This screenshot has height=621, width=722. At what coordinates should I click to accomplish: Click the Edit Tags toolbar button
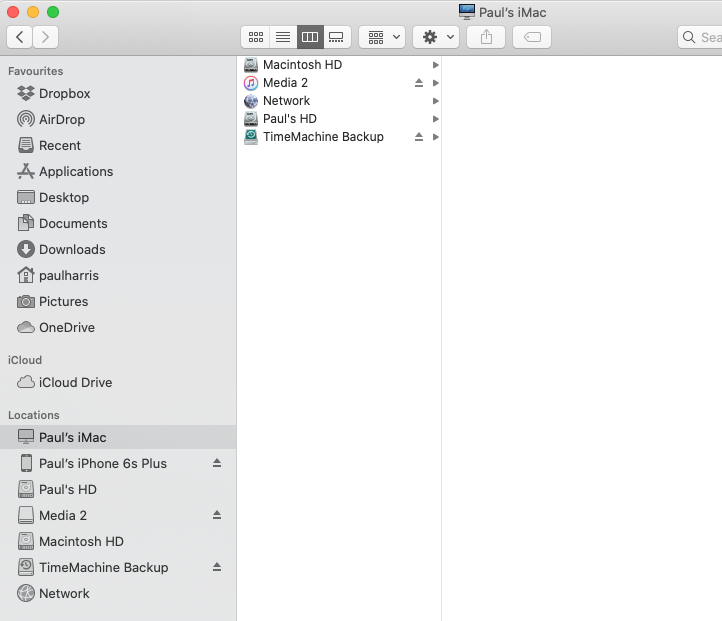tap(532, 37)
